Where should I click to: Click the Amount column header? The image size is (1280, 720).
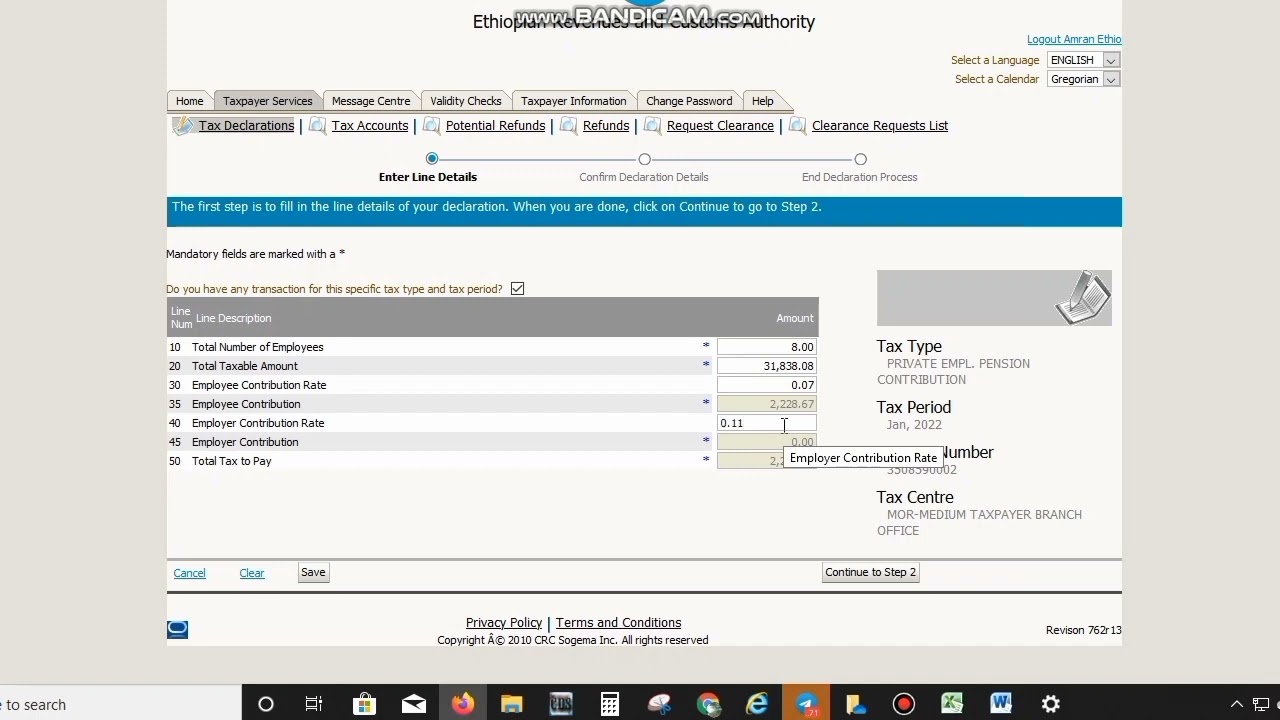pyautogui.click(x=795, y=318)
